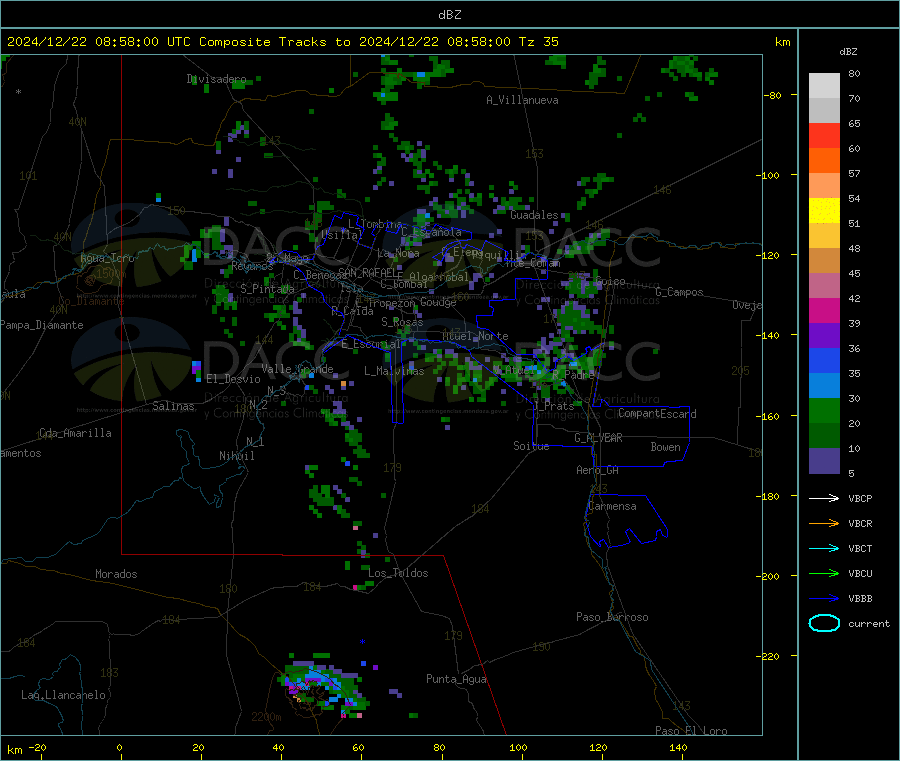Viewport: 900px width, 761px height.
Task: Click the 'Tz 35' text in header
Action: pos(538,41)
